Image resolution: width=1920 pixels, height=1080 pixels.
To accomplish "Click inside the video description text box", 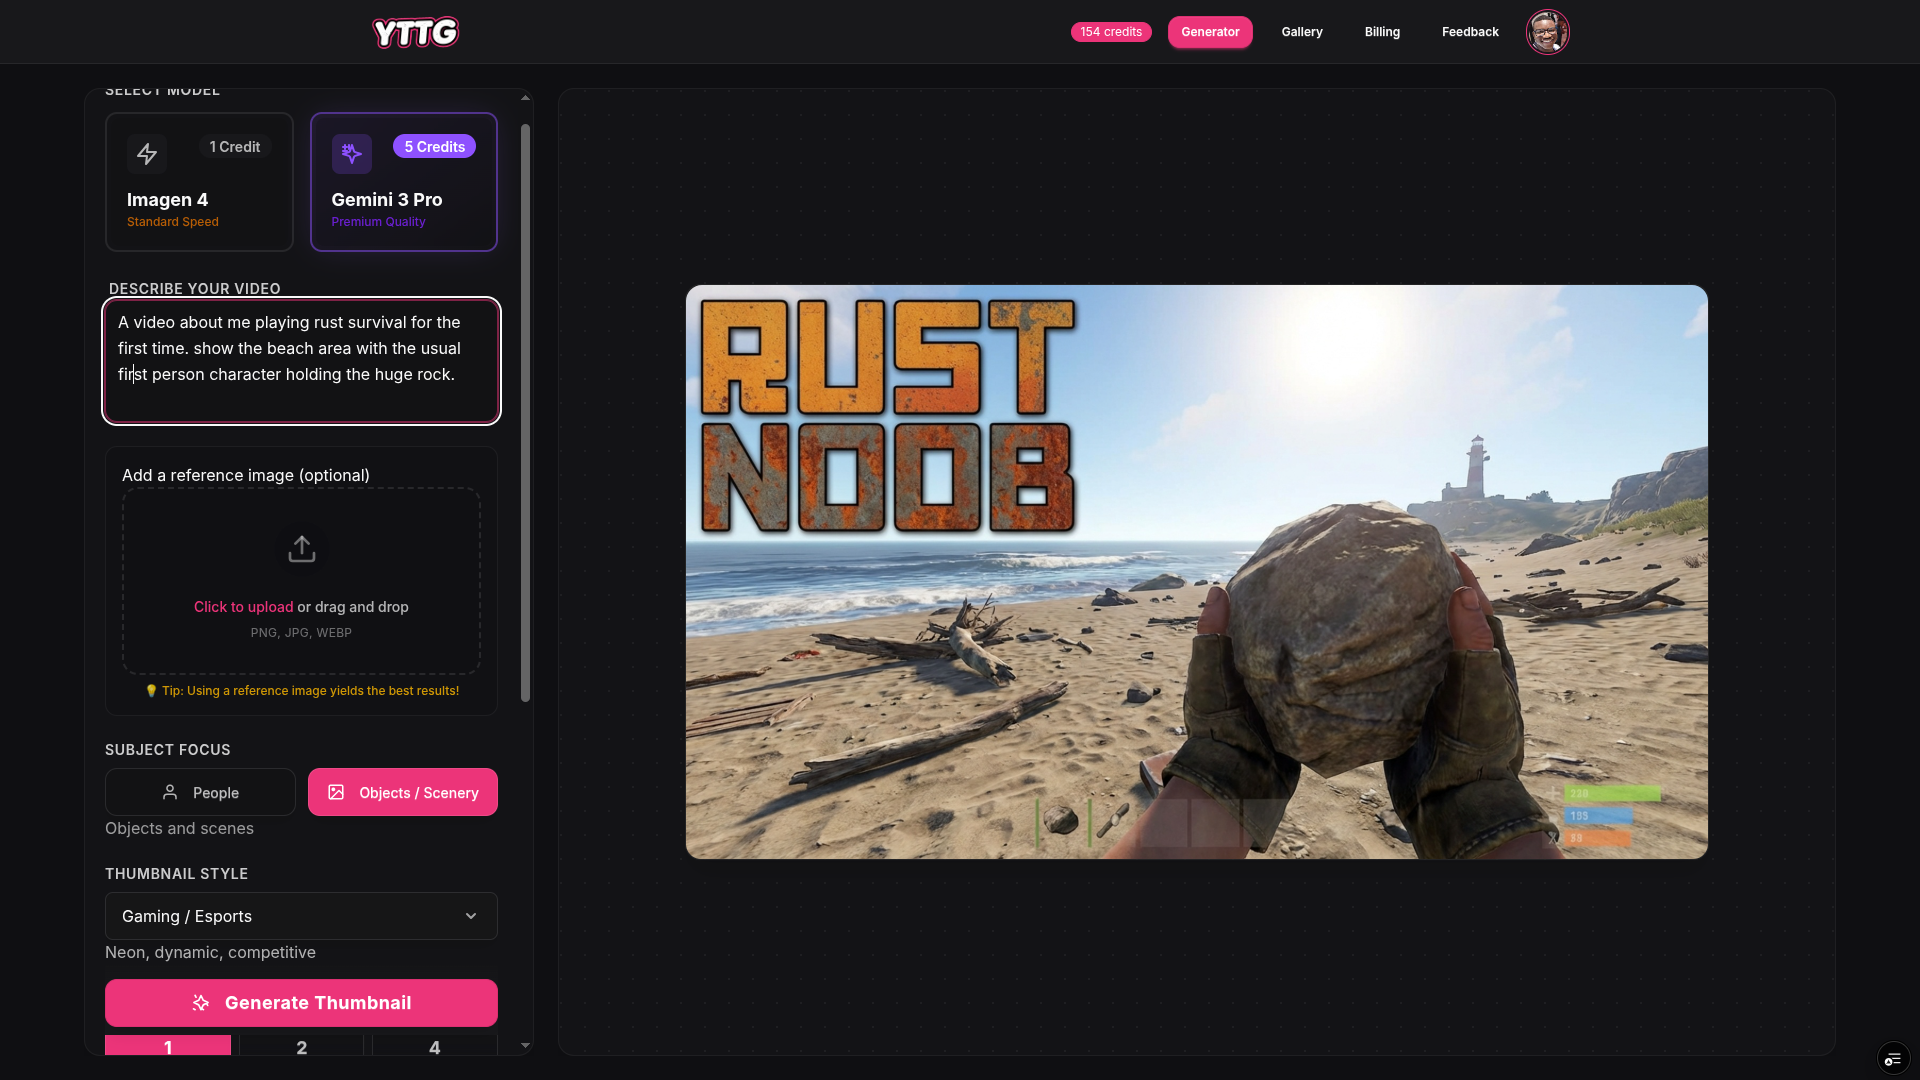I will (300, 360).
